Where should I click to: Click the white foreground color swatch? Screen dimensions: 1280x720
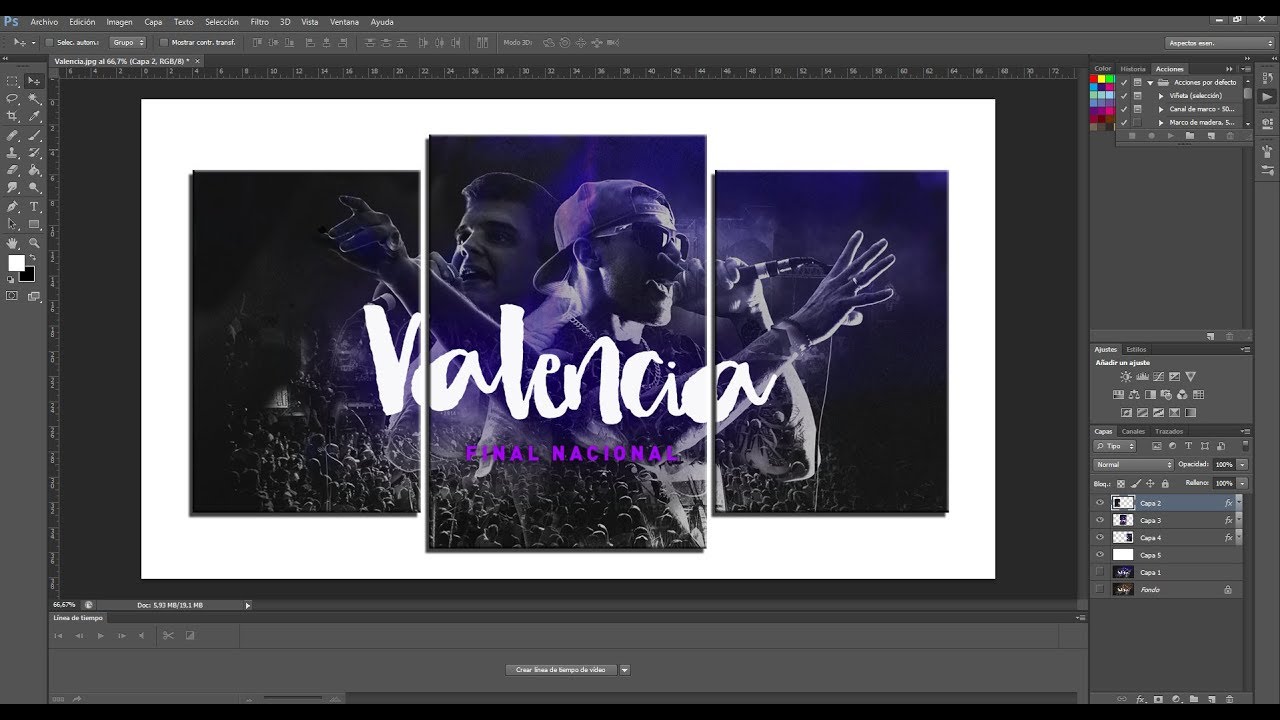(x=16, y=262)
